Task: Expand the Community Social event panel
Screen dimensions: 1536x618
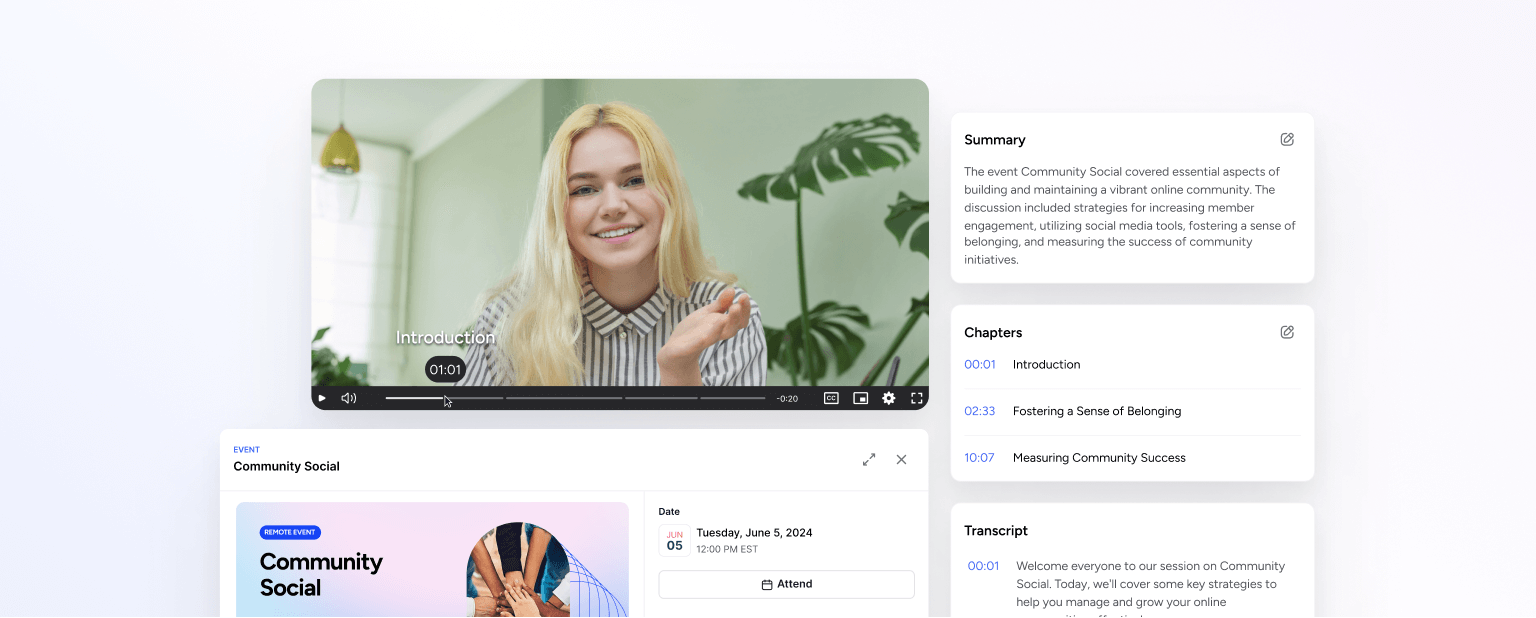Action: [x=869, y=459]
